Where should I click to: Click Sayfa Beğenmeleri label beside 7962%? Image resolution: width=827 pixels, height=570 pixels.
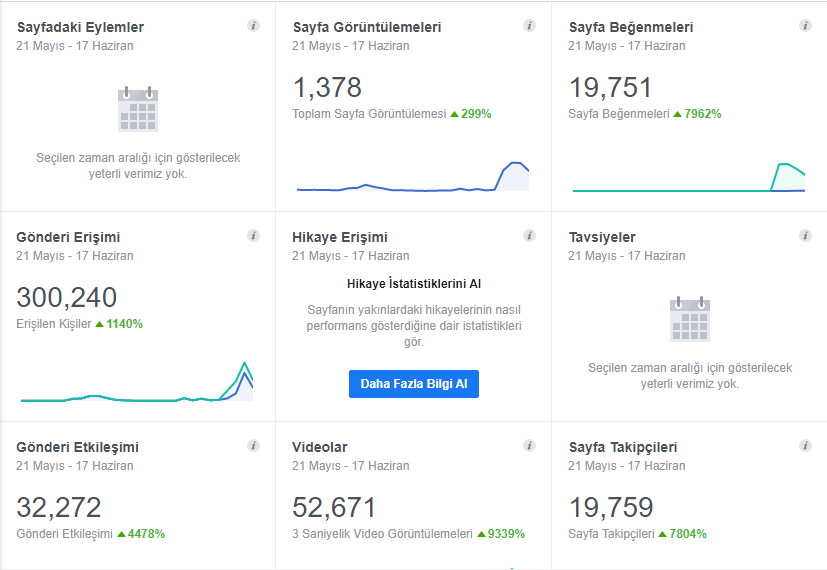619,114
